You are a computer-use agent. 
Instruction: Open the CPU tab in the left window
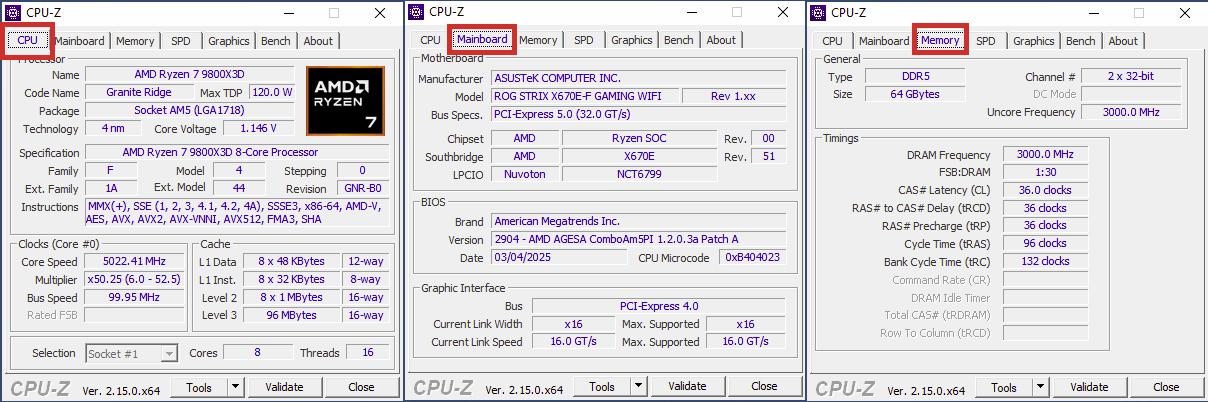[28, 41]
